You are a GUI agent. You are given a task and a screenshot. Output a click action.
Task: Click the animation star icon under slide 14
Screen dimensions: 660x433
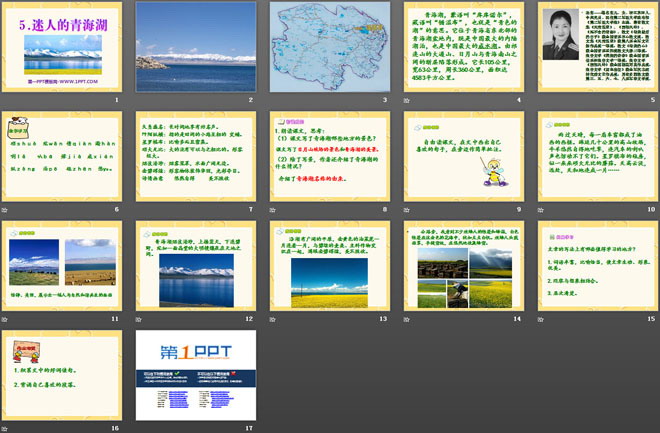coord(406,319)
